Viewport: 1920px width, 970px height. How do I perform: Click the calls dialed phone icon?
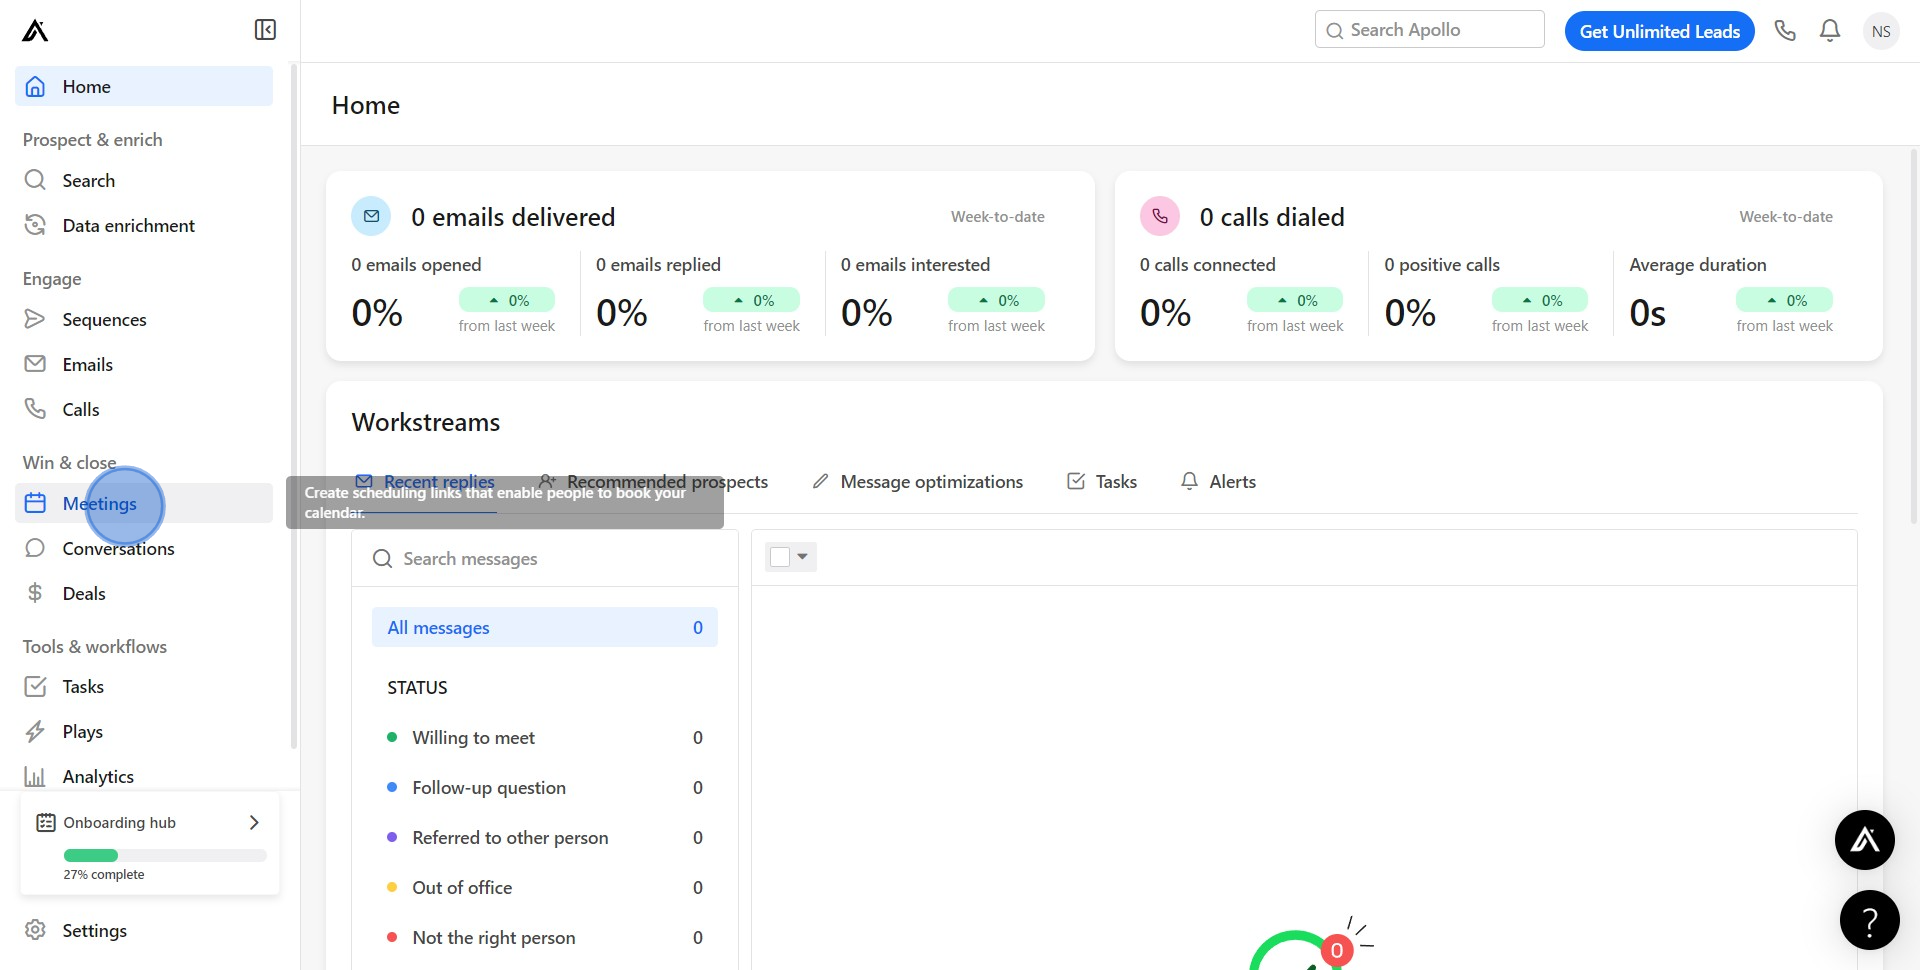[x=1160, y=216]
